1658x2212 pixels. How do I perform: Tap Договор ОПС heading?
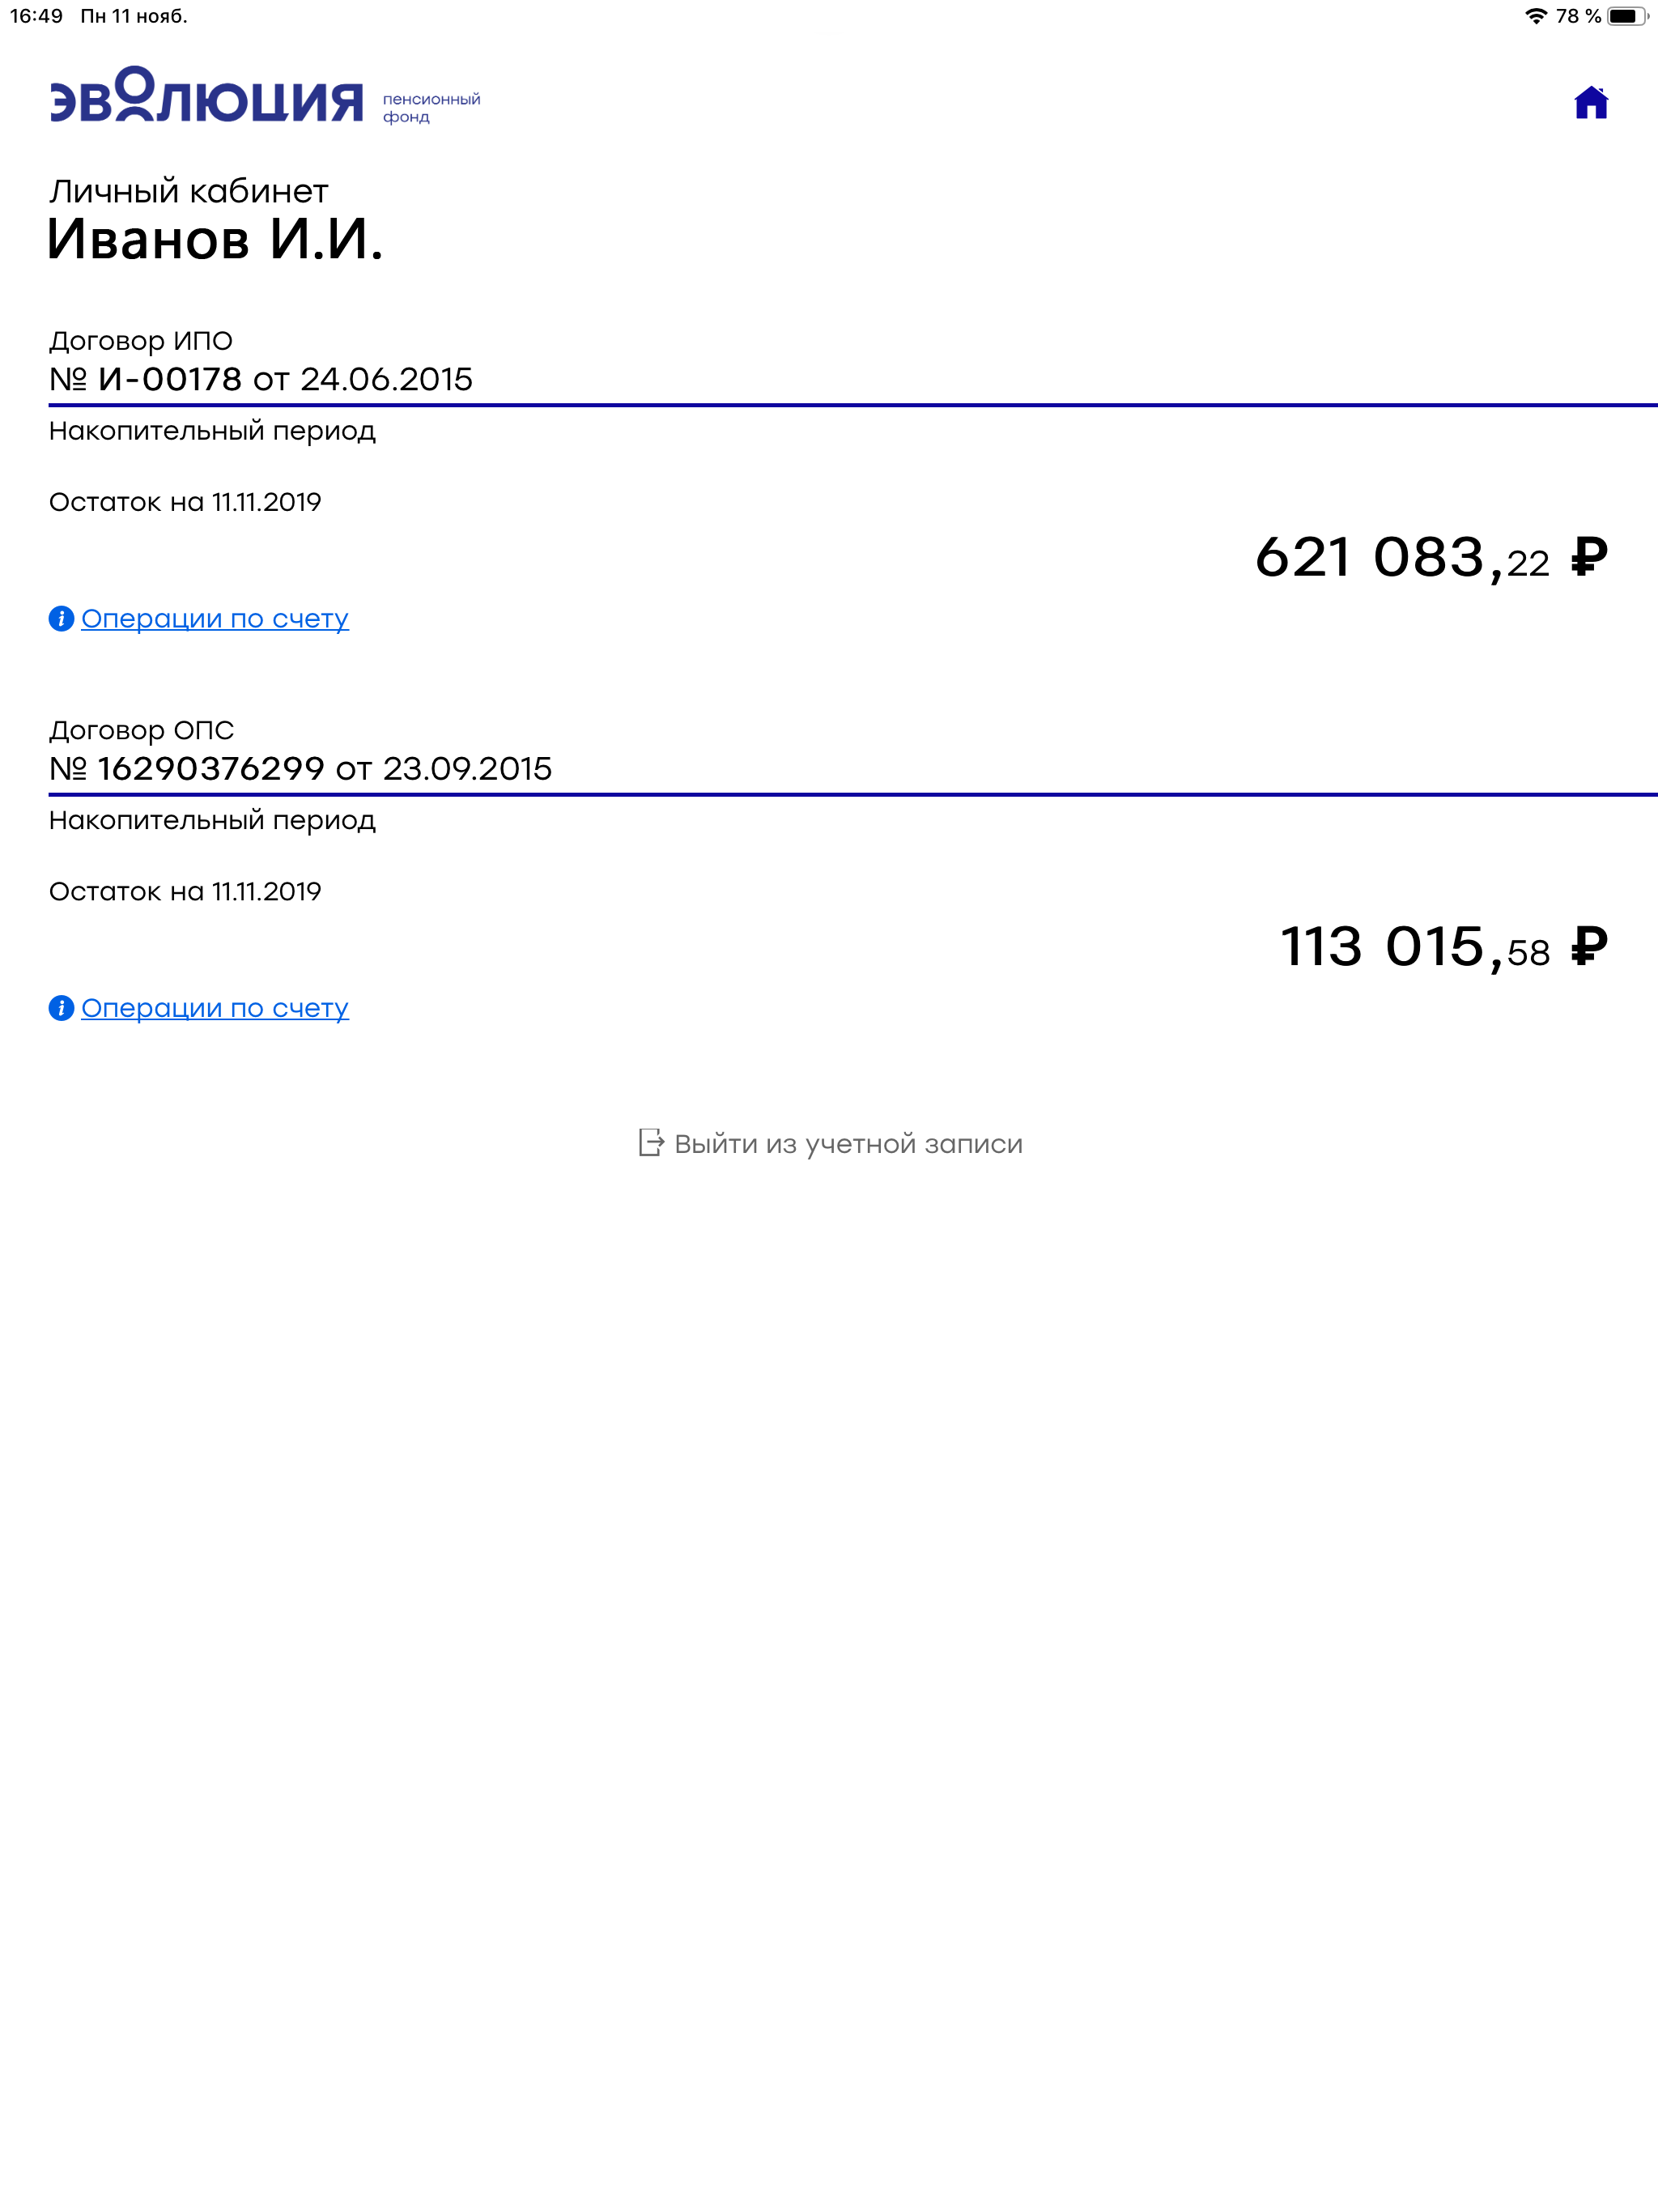141,730
